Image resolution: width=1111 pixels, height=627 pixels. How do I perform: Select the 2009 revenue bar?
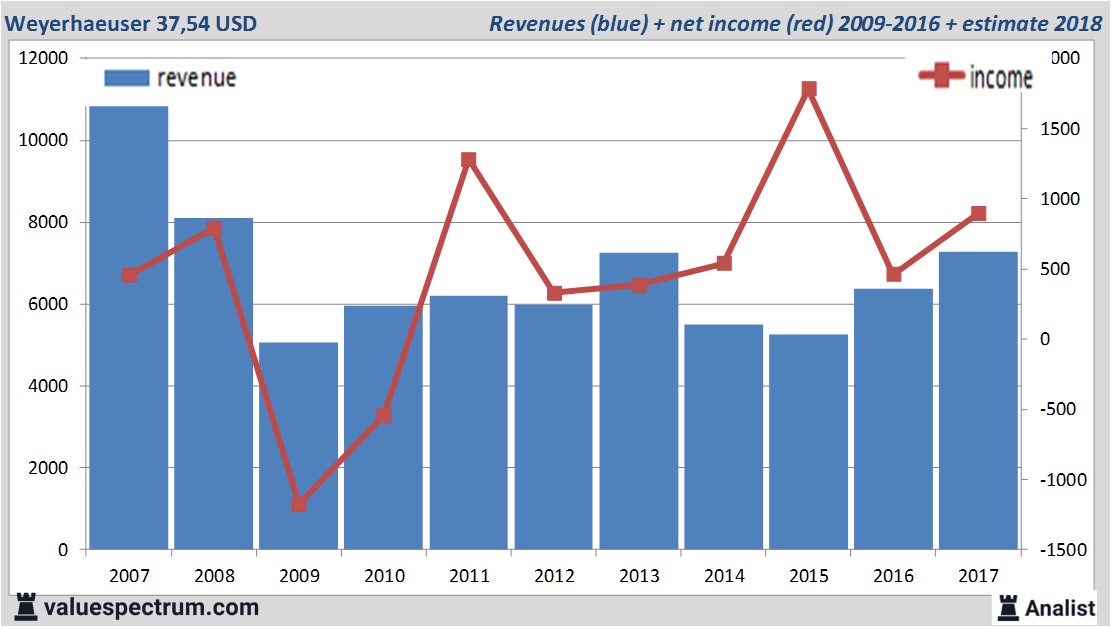(298, 446)
